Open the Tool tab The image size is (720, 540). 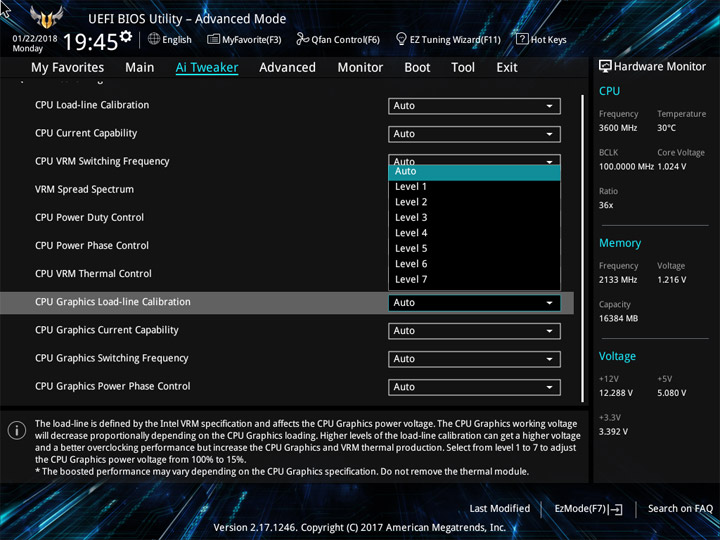pyautogui.click(x=463, y=68)
